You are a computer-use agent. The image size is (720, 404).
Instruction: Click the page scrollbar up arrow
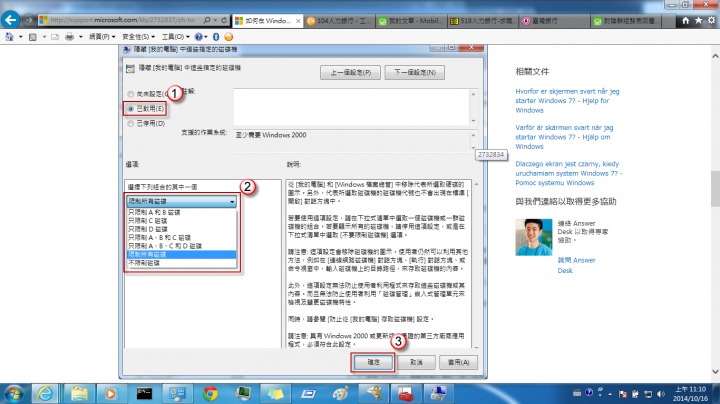[715, 56]
